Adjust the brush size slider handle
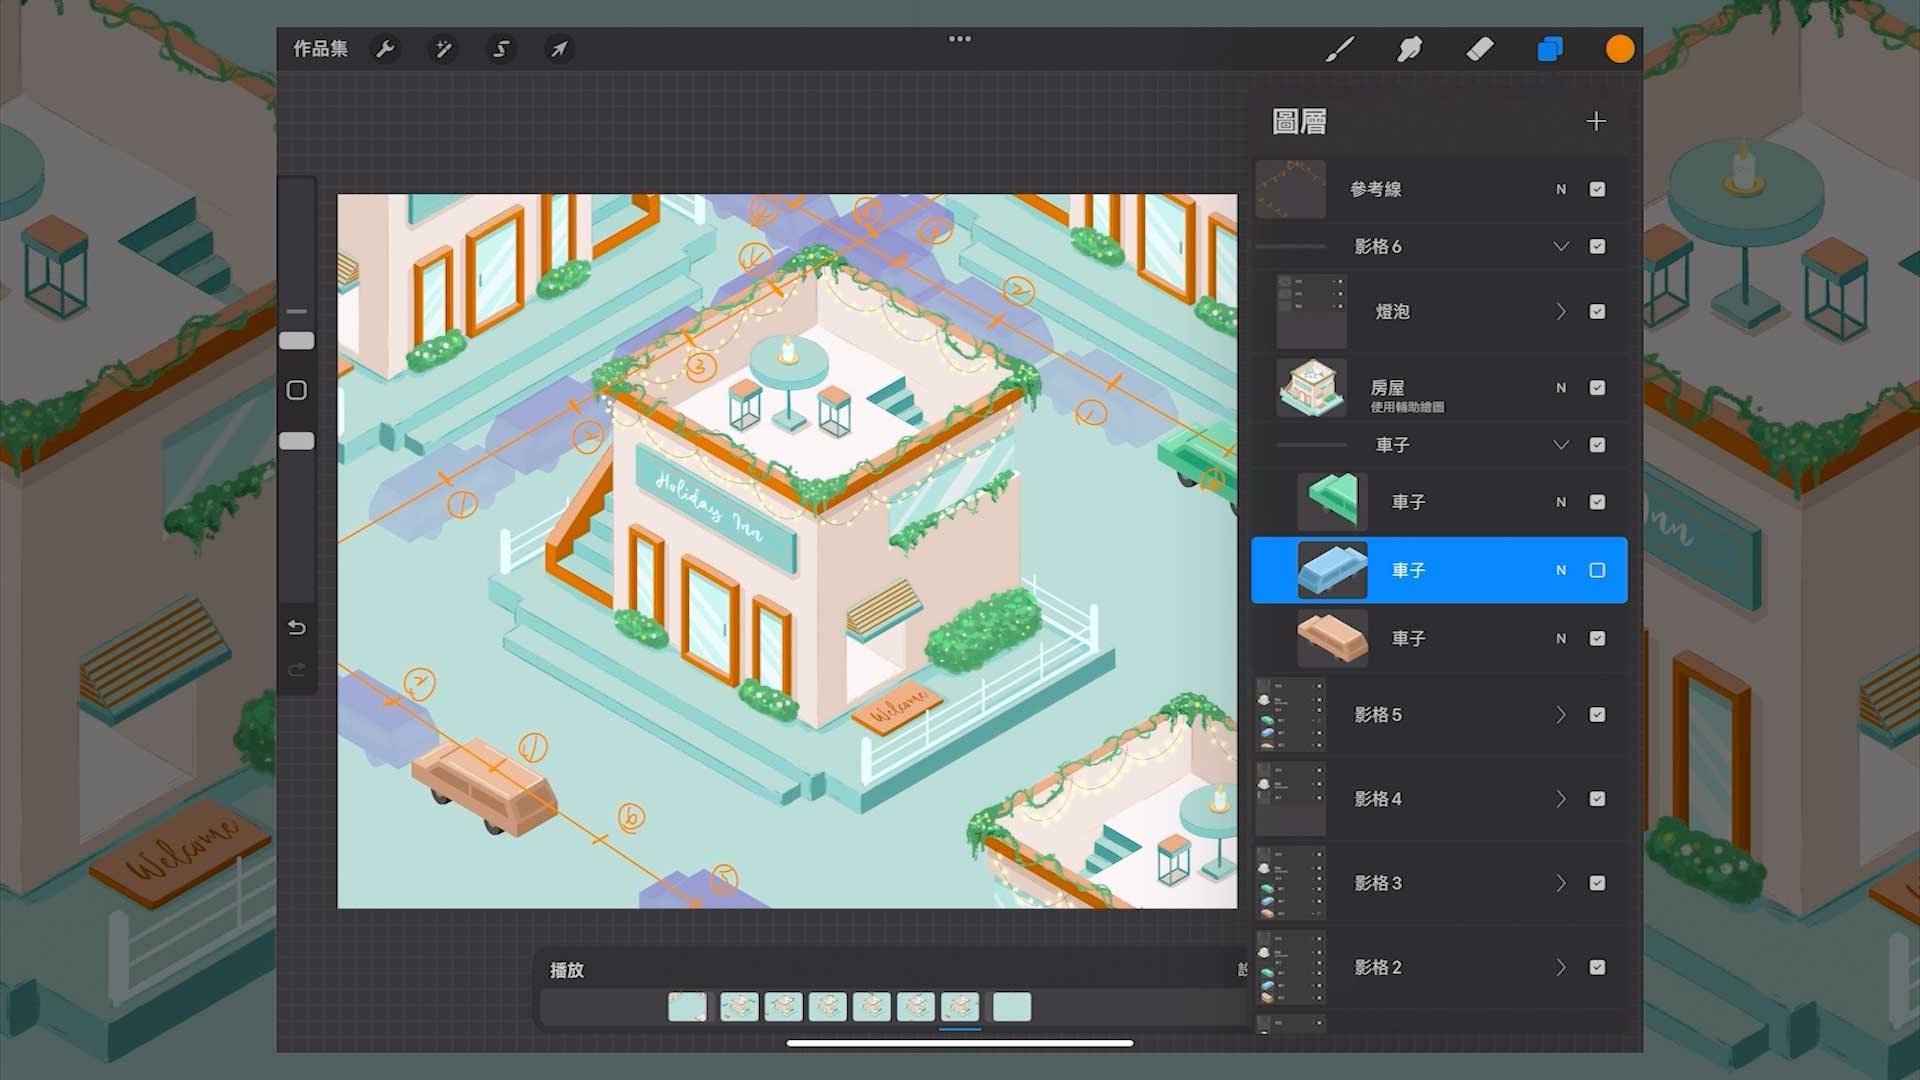 [x=296, y=341]
